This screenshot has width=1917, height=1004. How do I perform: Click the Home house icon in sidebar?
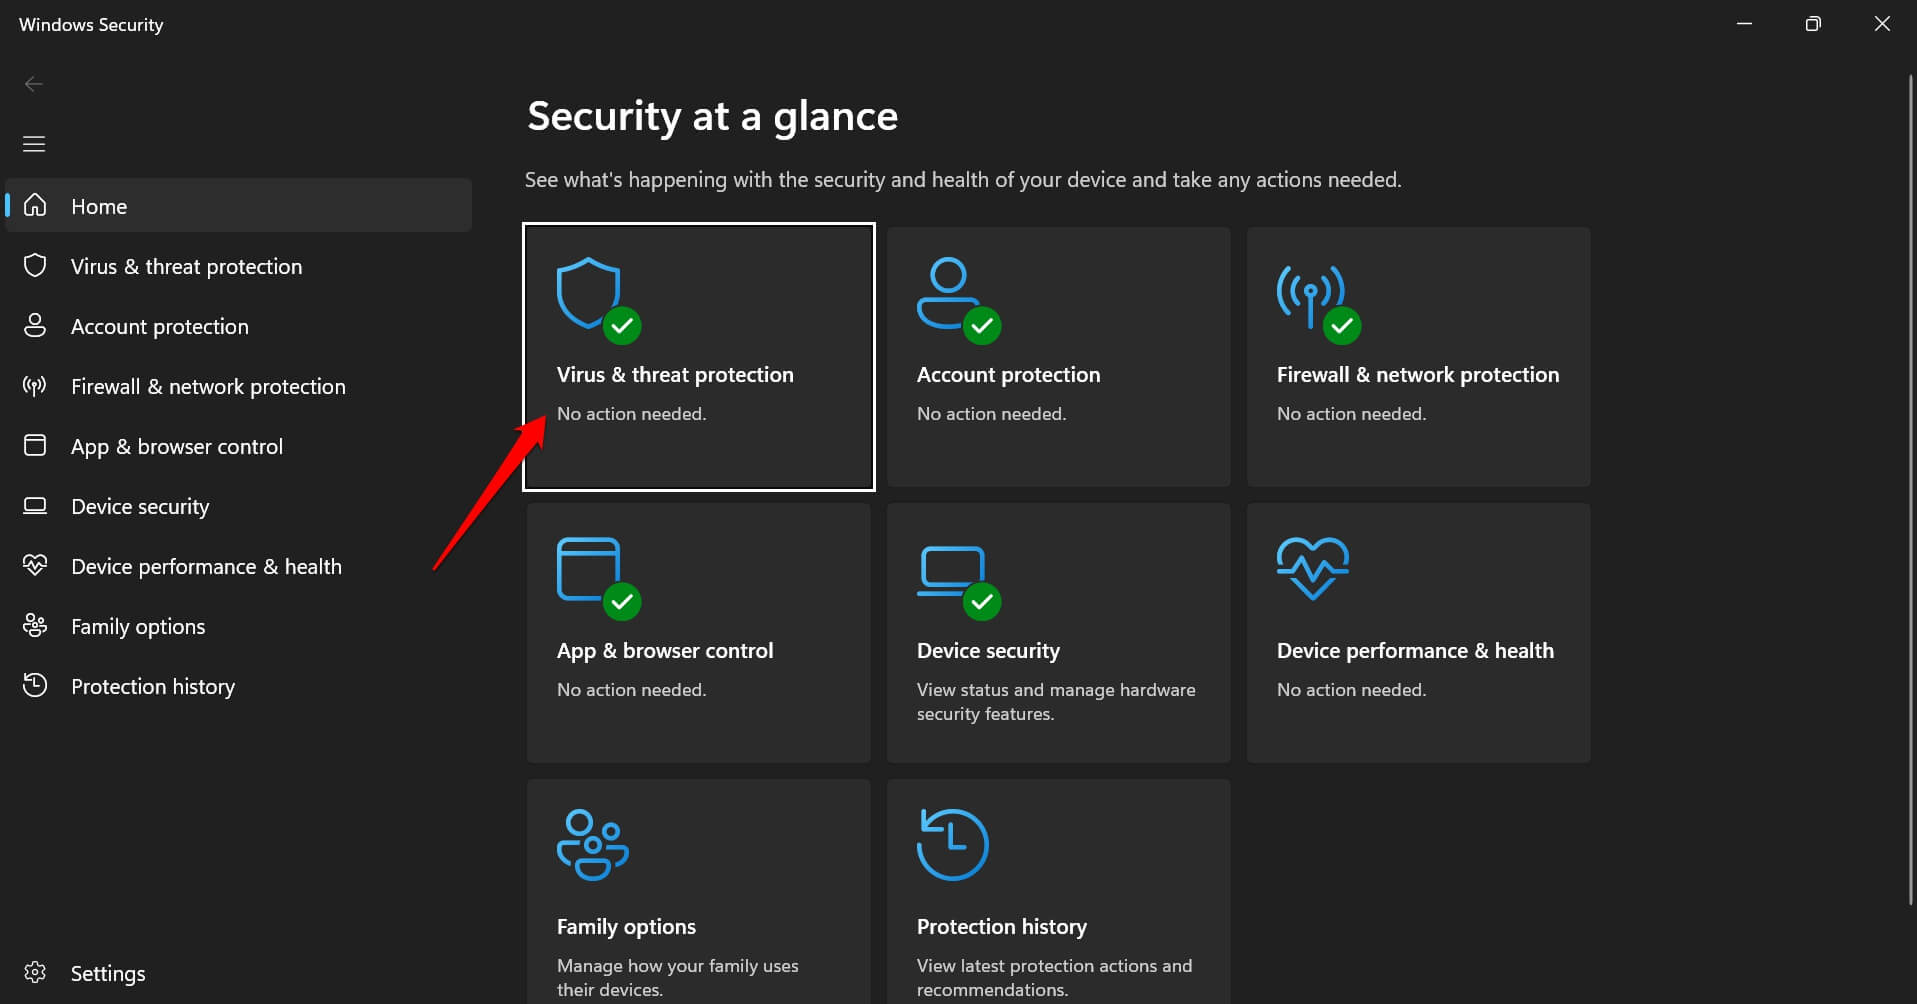pyautogui.click(x=35, y=205)
